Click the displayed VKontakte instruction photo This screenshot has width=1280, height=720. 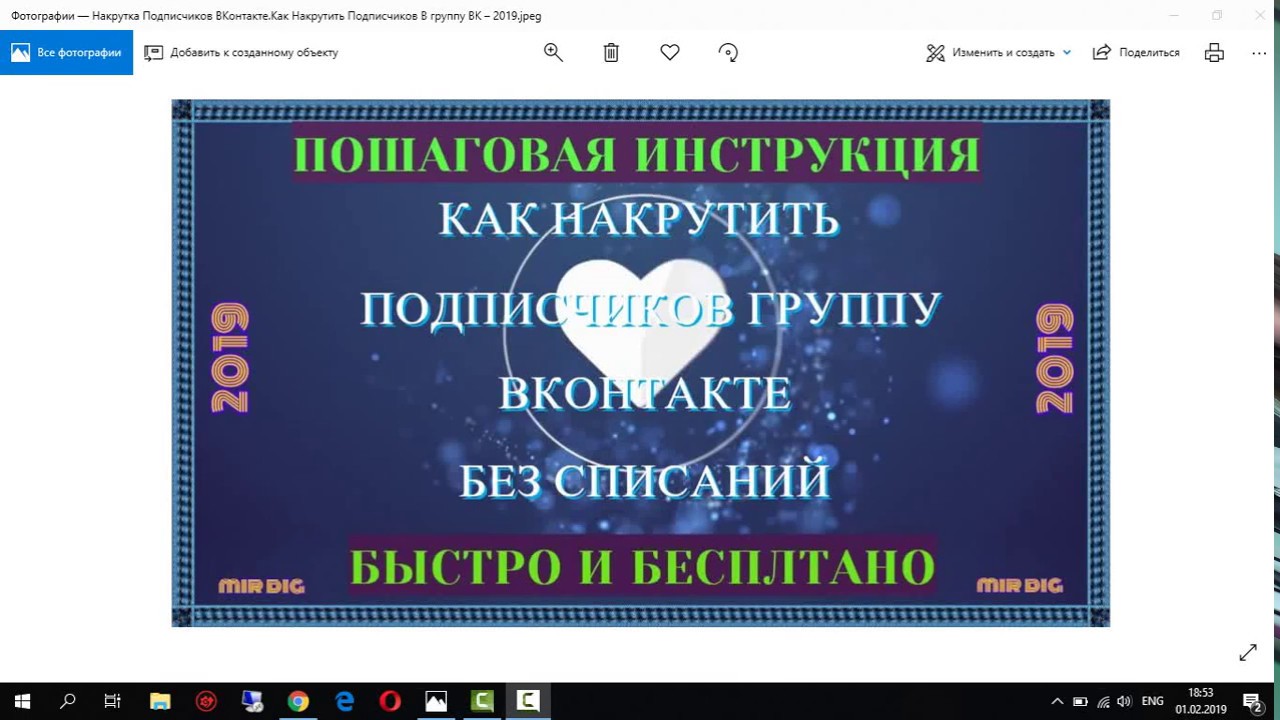click(640, 363)
